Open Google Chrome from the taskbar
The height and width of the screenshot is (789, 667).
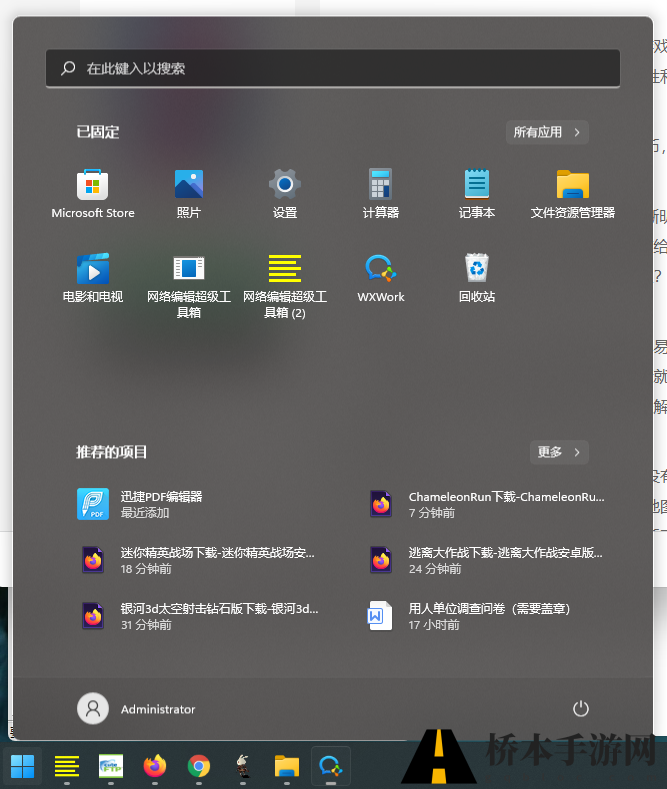(x=199, y=766)
